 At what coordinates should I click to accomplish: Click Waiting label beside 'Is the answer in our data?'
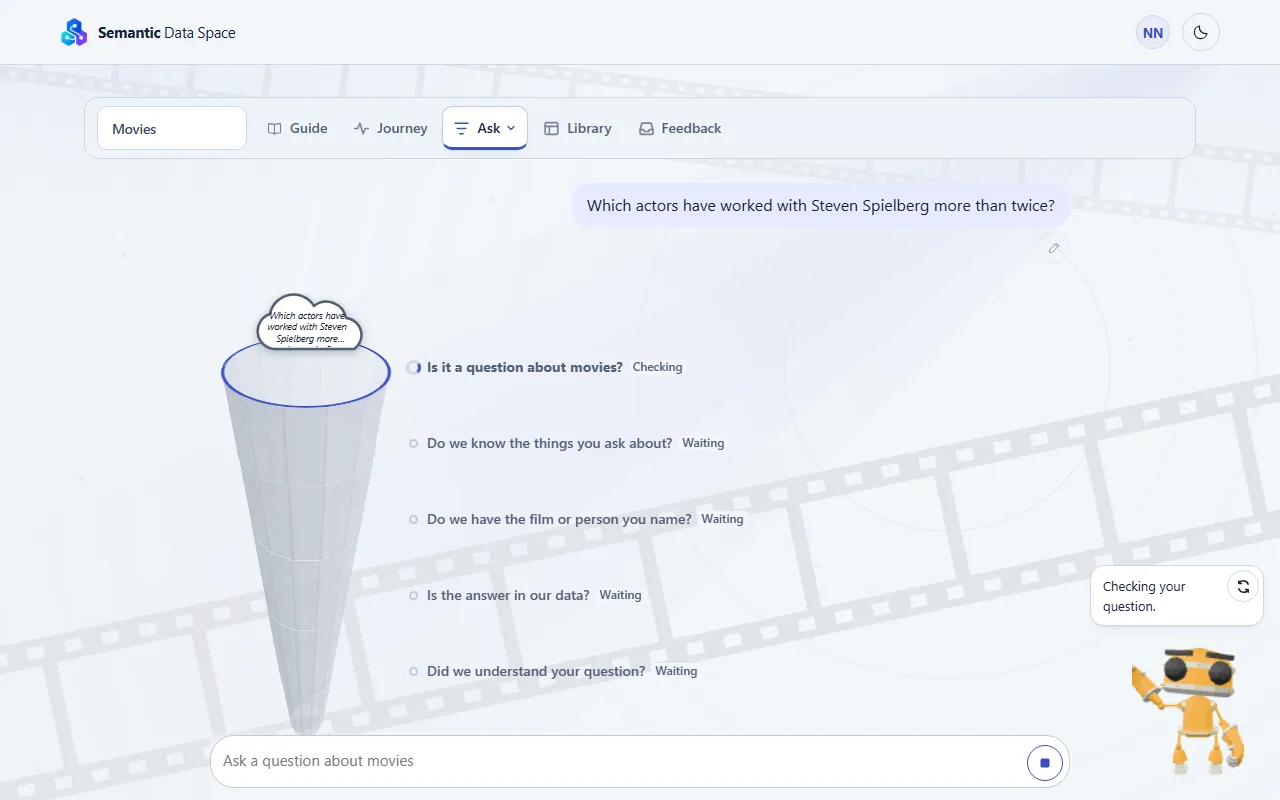(x=620, y=595)
